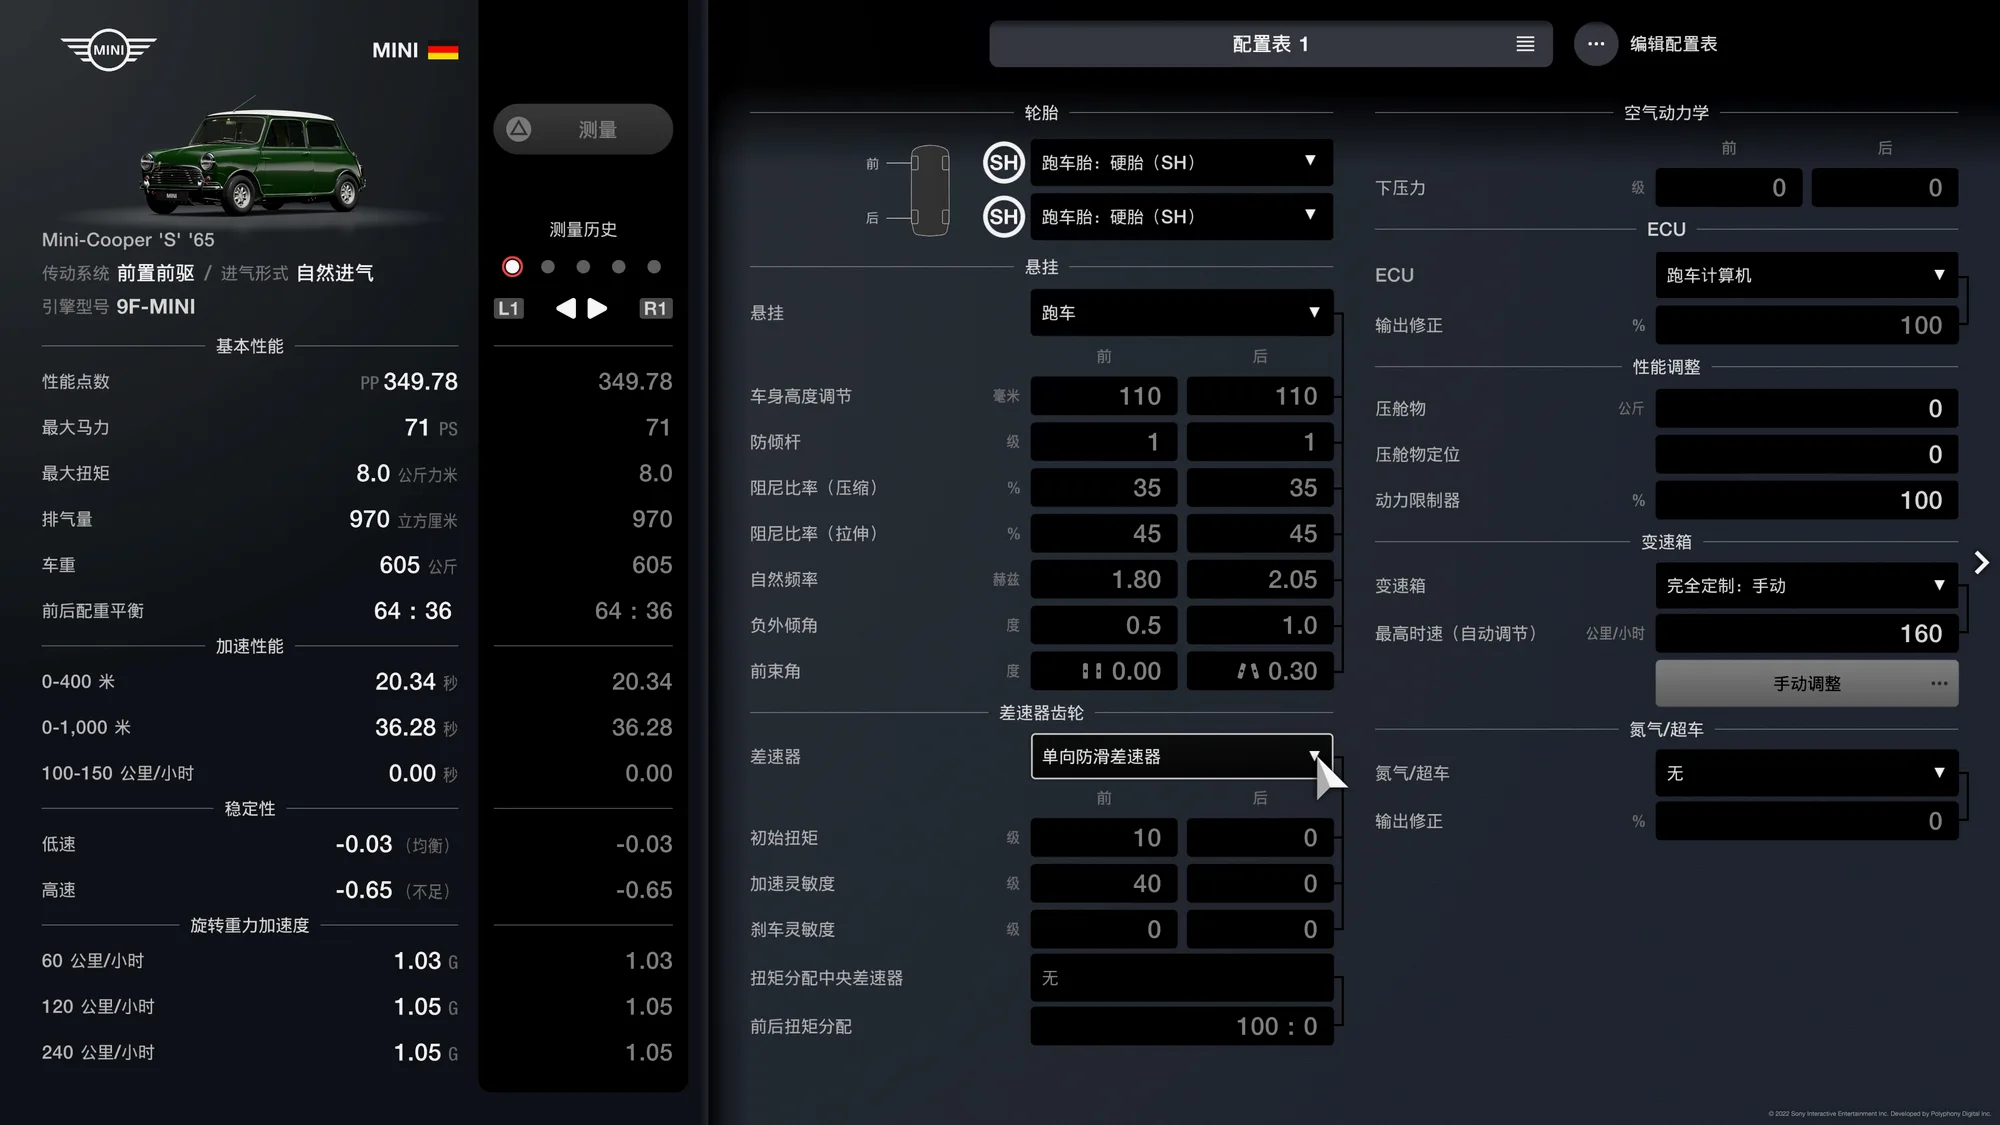Click the 编辑配置表 label
Image resolution: width=2000 pixels, height=1125 pixels.
(1673, 44)
